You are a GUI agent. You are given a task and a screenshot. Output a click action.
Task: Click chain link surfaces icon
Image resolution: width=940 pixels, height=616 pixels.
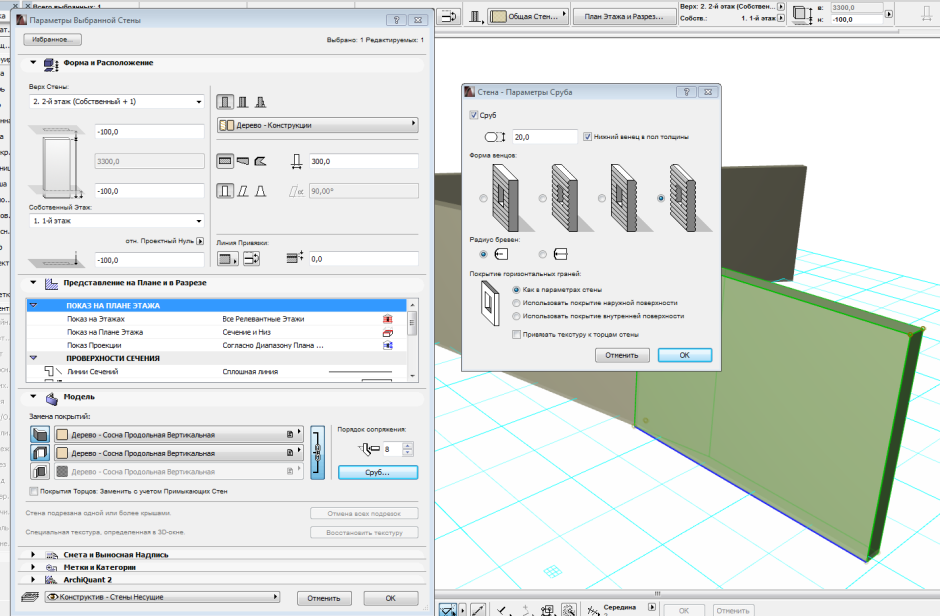[318, 452]
